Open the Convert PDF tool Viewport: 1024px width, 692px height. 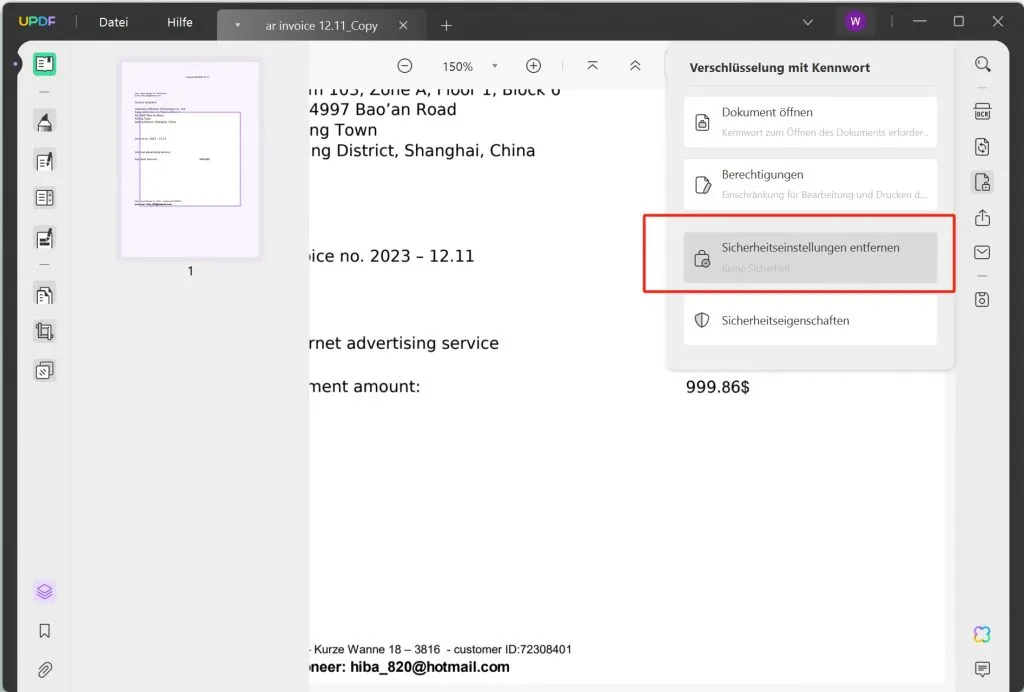click(x=982, y=147)
